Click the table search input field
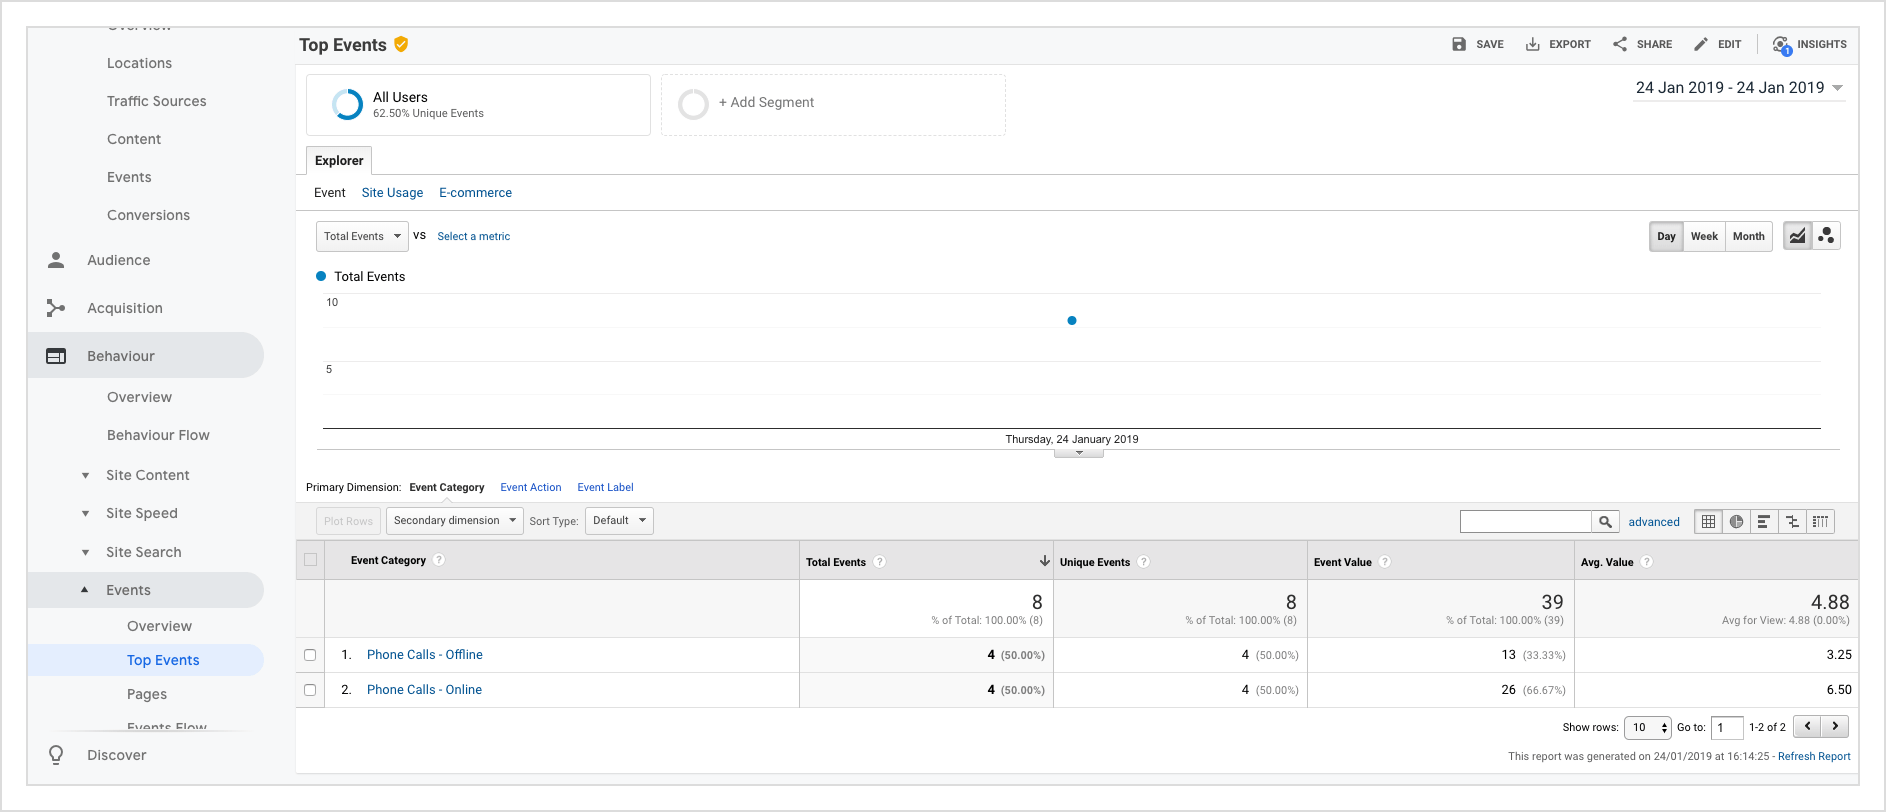 click(x=1526, y=521)
